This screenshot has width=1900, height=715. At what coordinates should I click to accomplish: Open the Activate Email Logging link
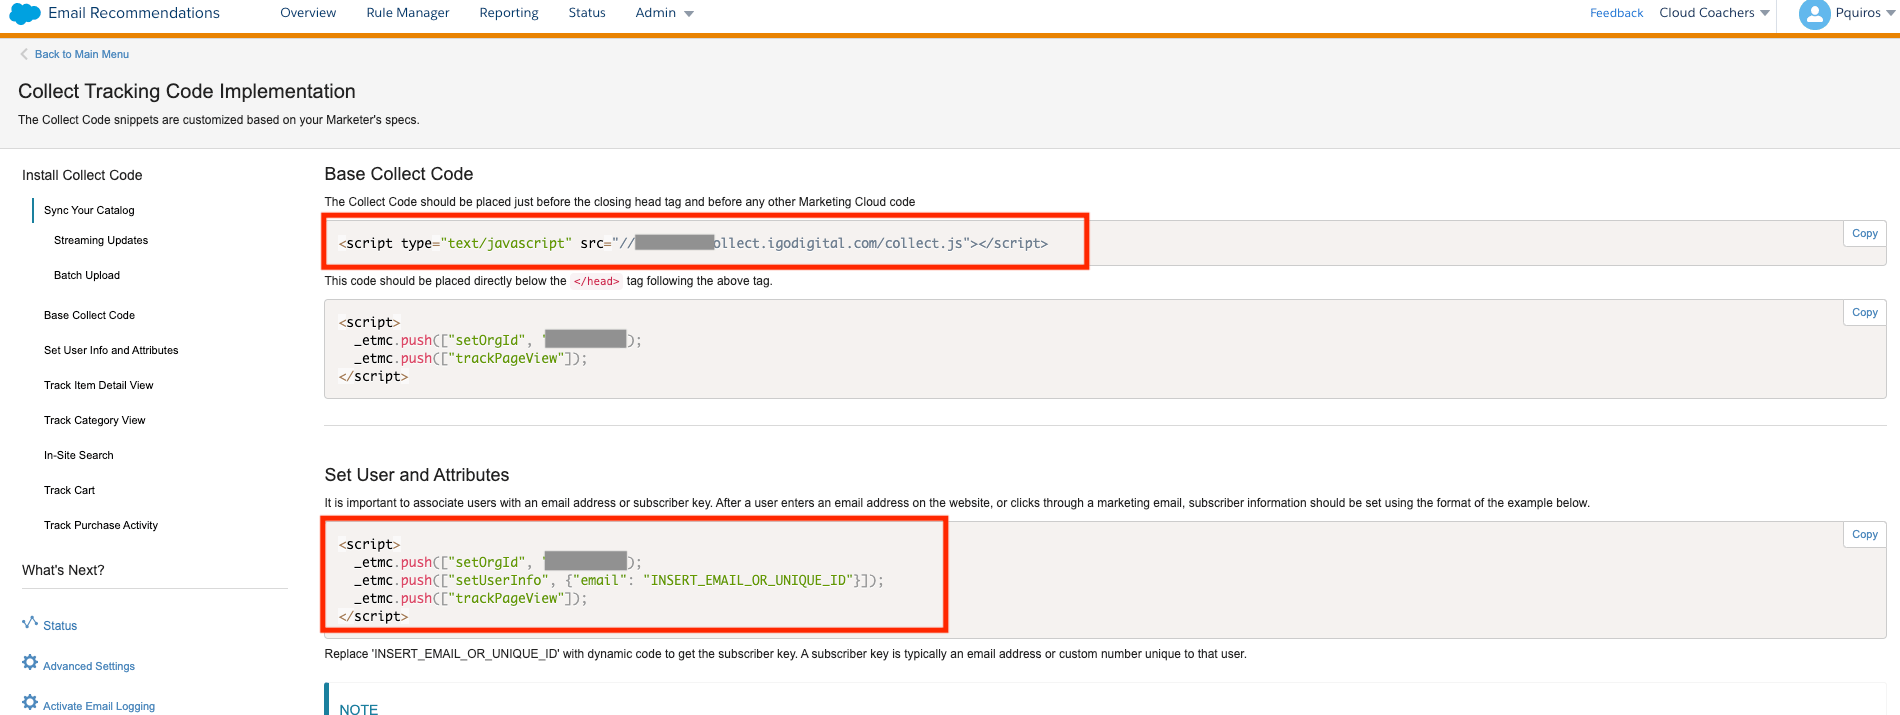point(99,706)
